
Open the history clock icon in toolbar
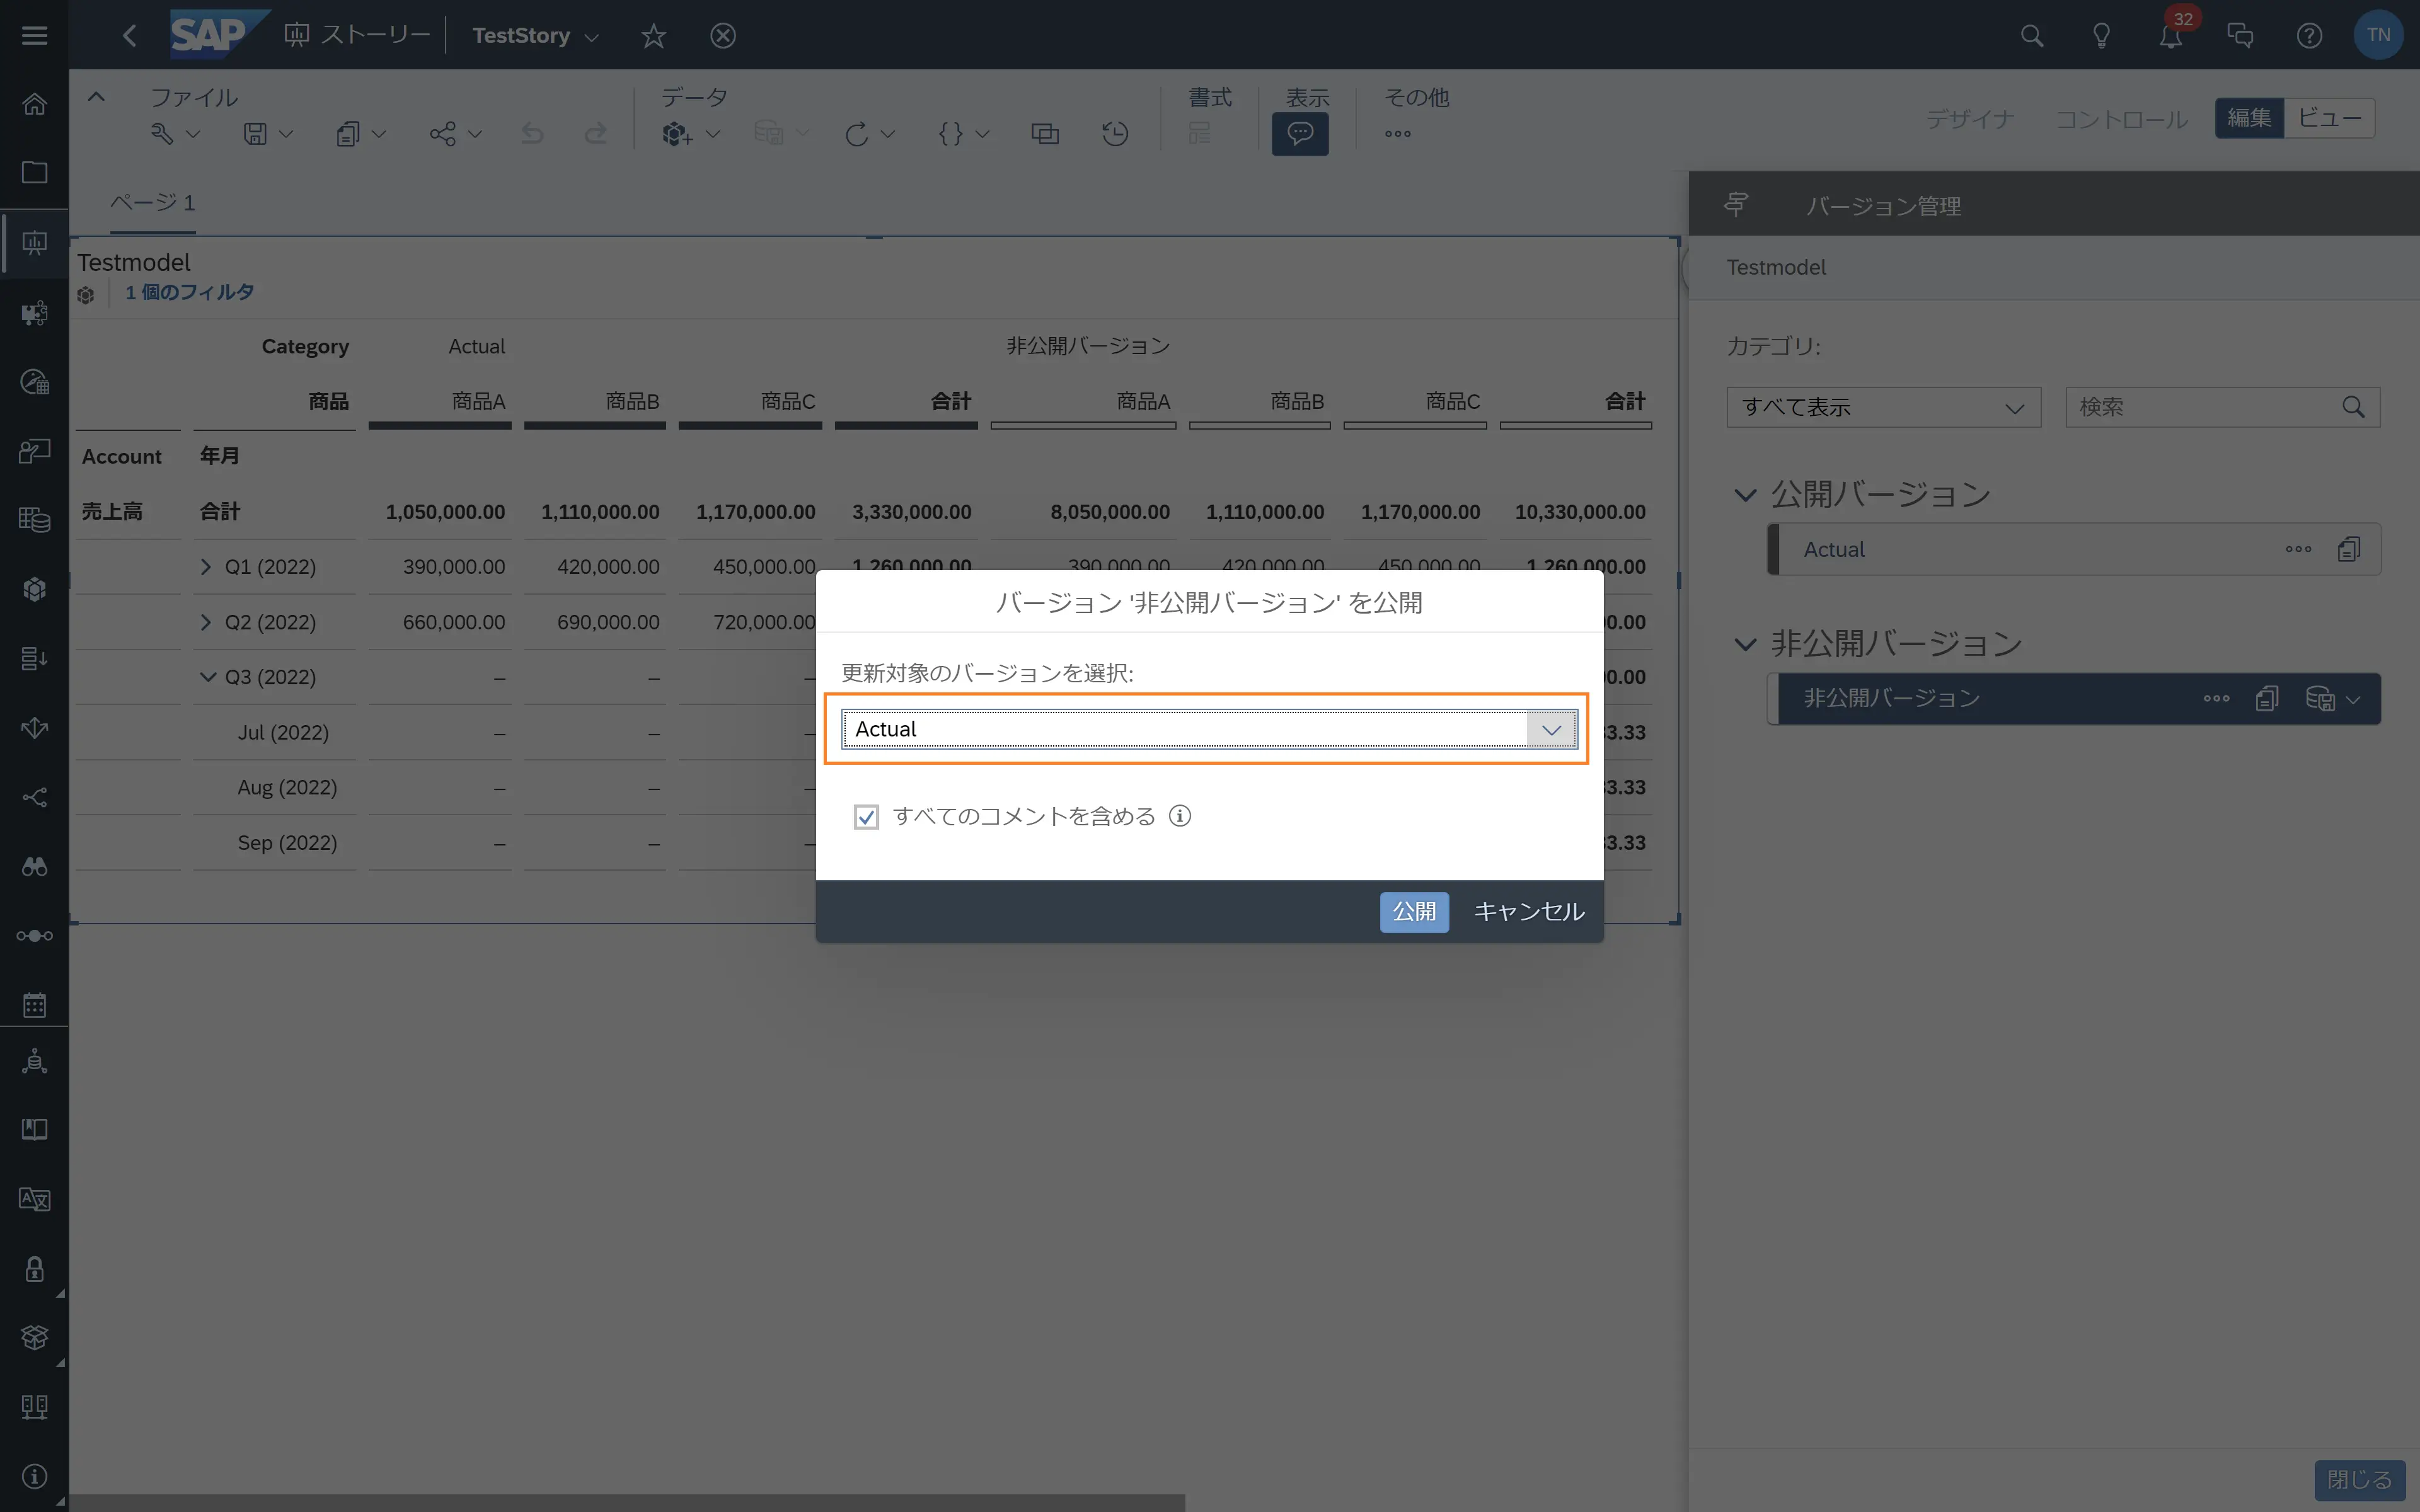1115,134
